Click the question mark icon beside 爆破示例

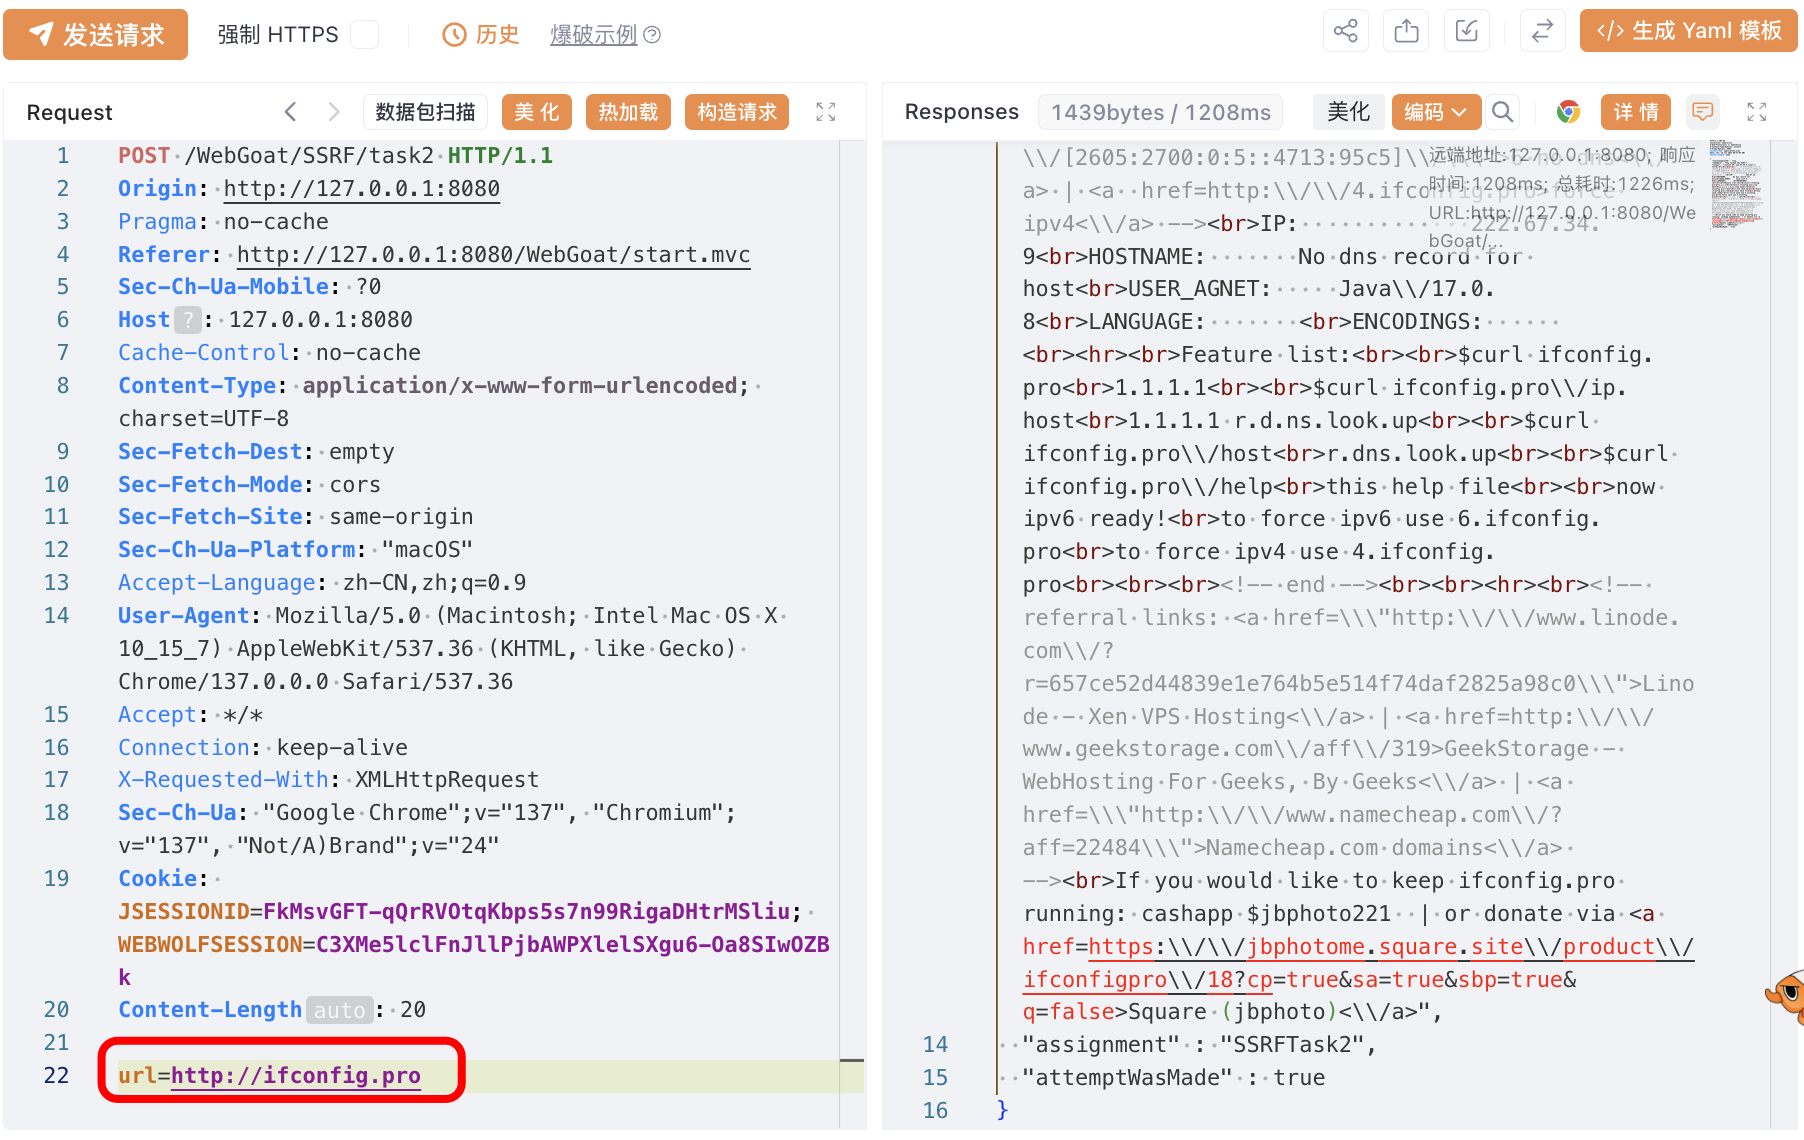(652, 35)
